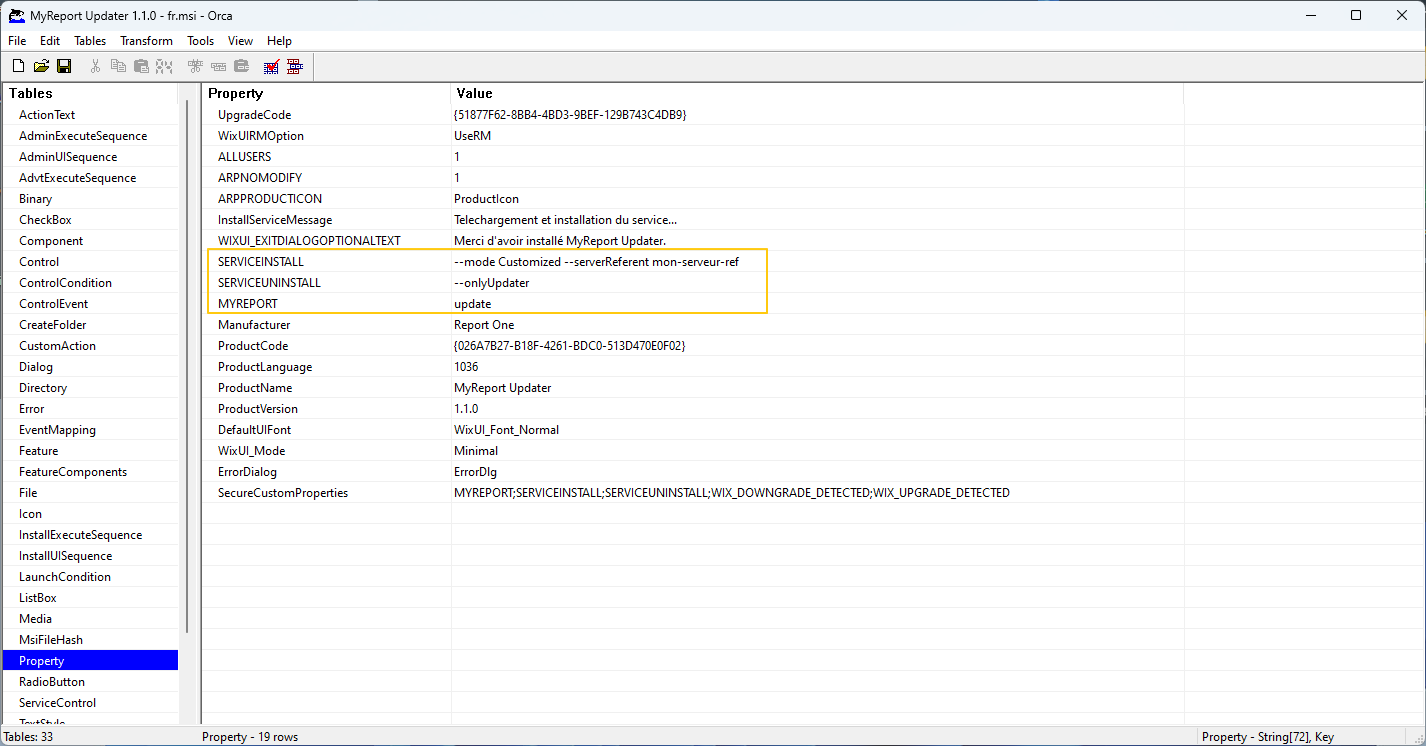1426x746 pixels.
Task: Click the Paste icon in the toolbar
Action: (141, 65)
